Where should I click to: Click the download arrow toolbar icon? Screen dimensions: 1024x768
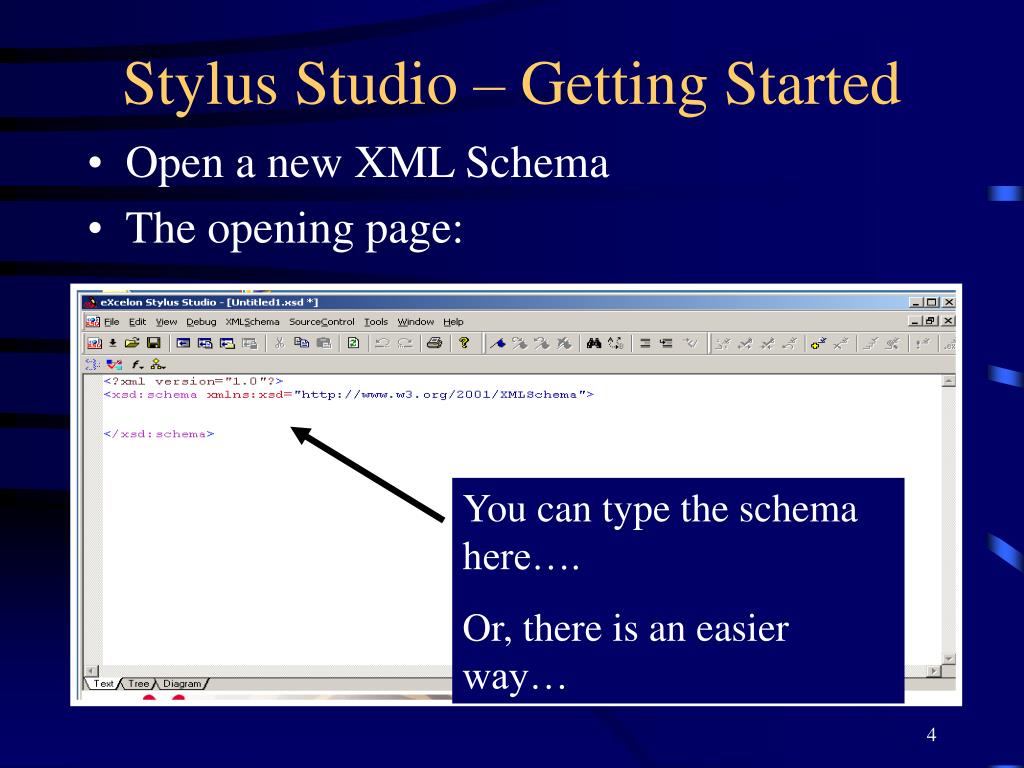click(x=112, y=343)
